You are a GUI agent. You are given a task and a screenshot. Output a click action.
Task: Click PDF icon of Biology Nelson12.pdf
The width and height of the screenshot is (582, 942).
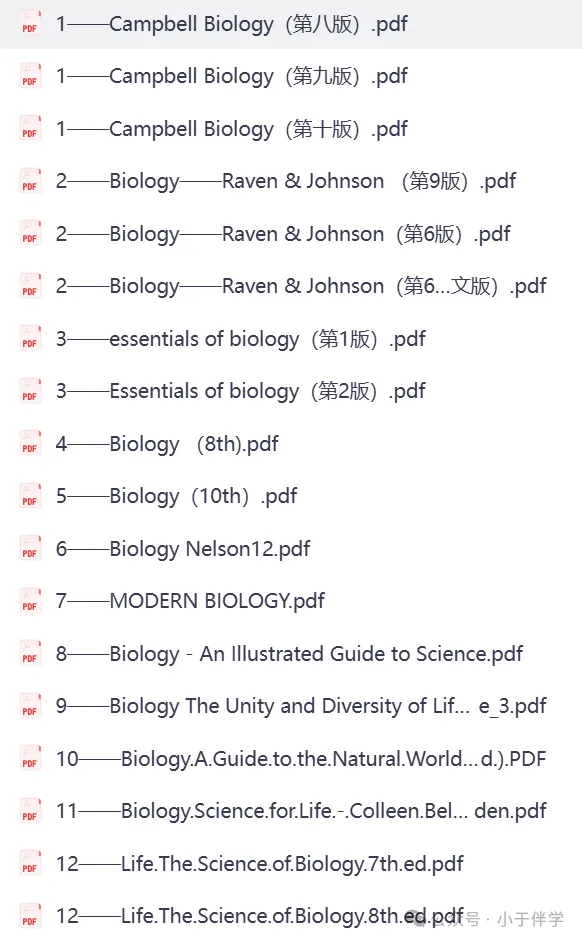click(30, 548)
